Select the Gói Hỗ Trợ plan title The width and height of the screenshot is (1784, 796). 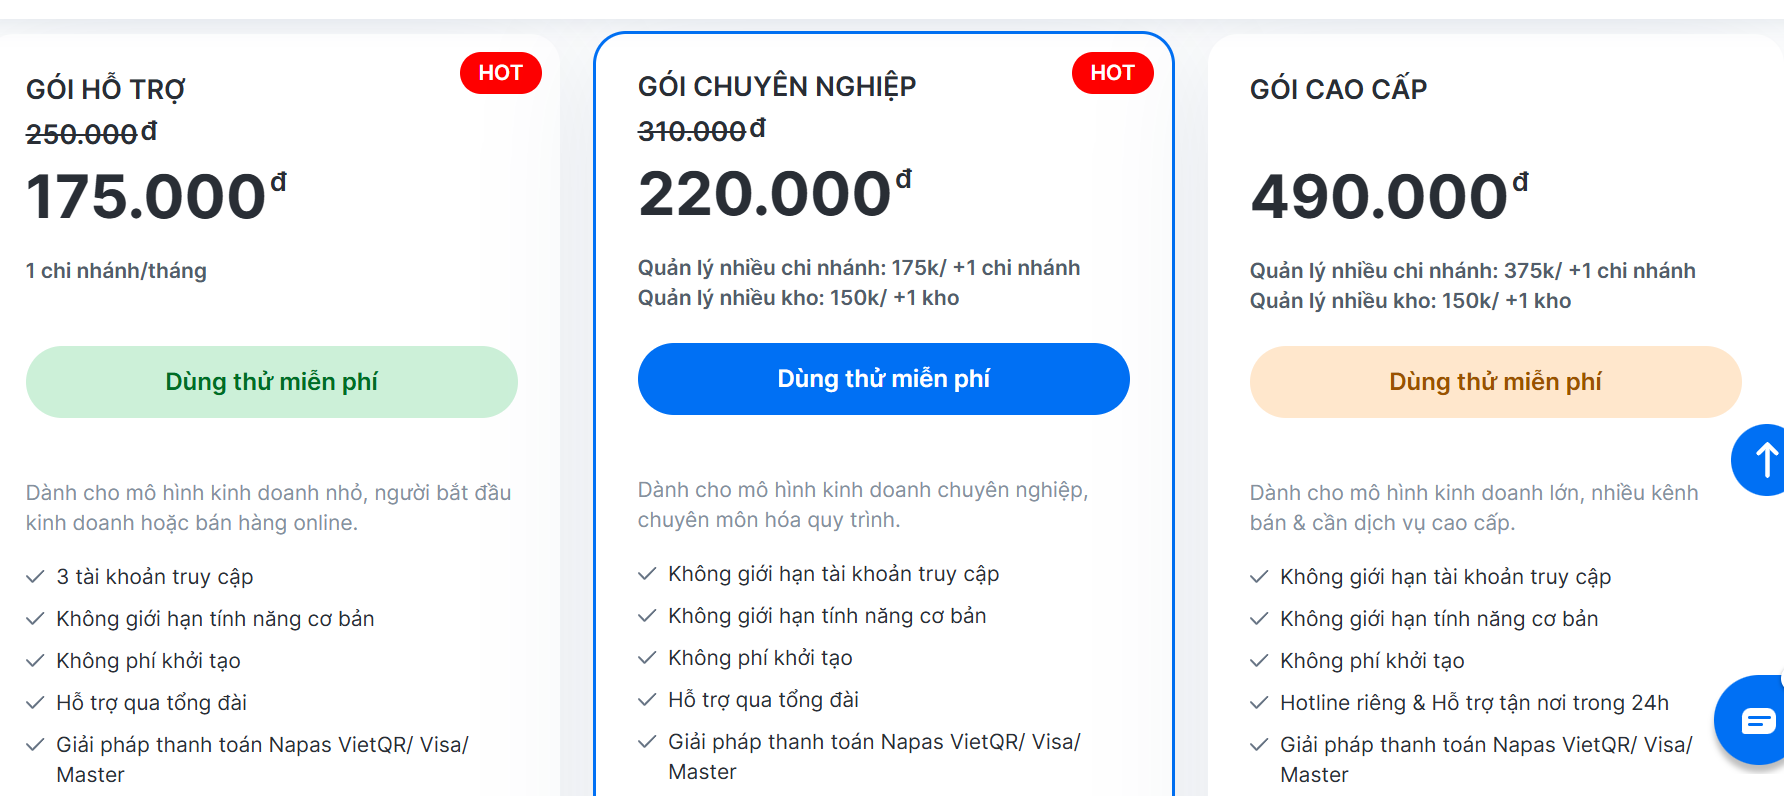106,89
